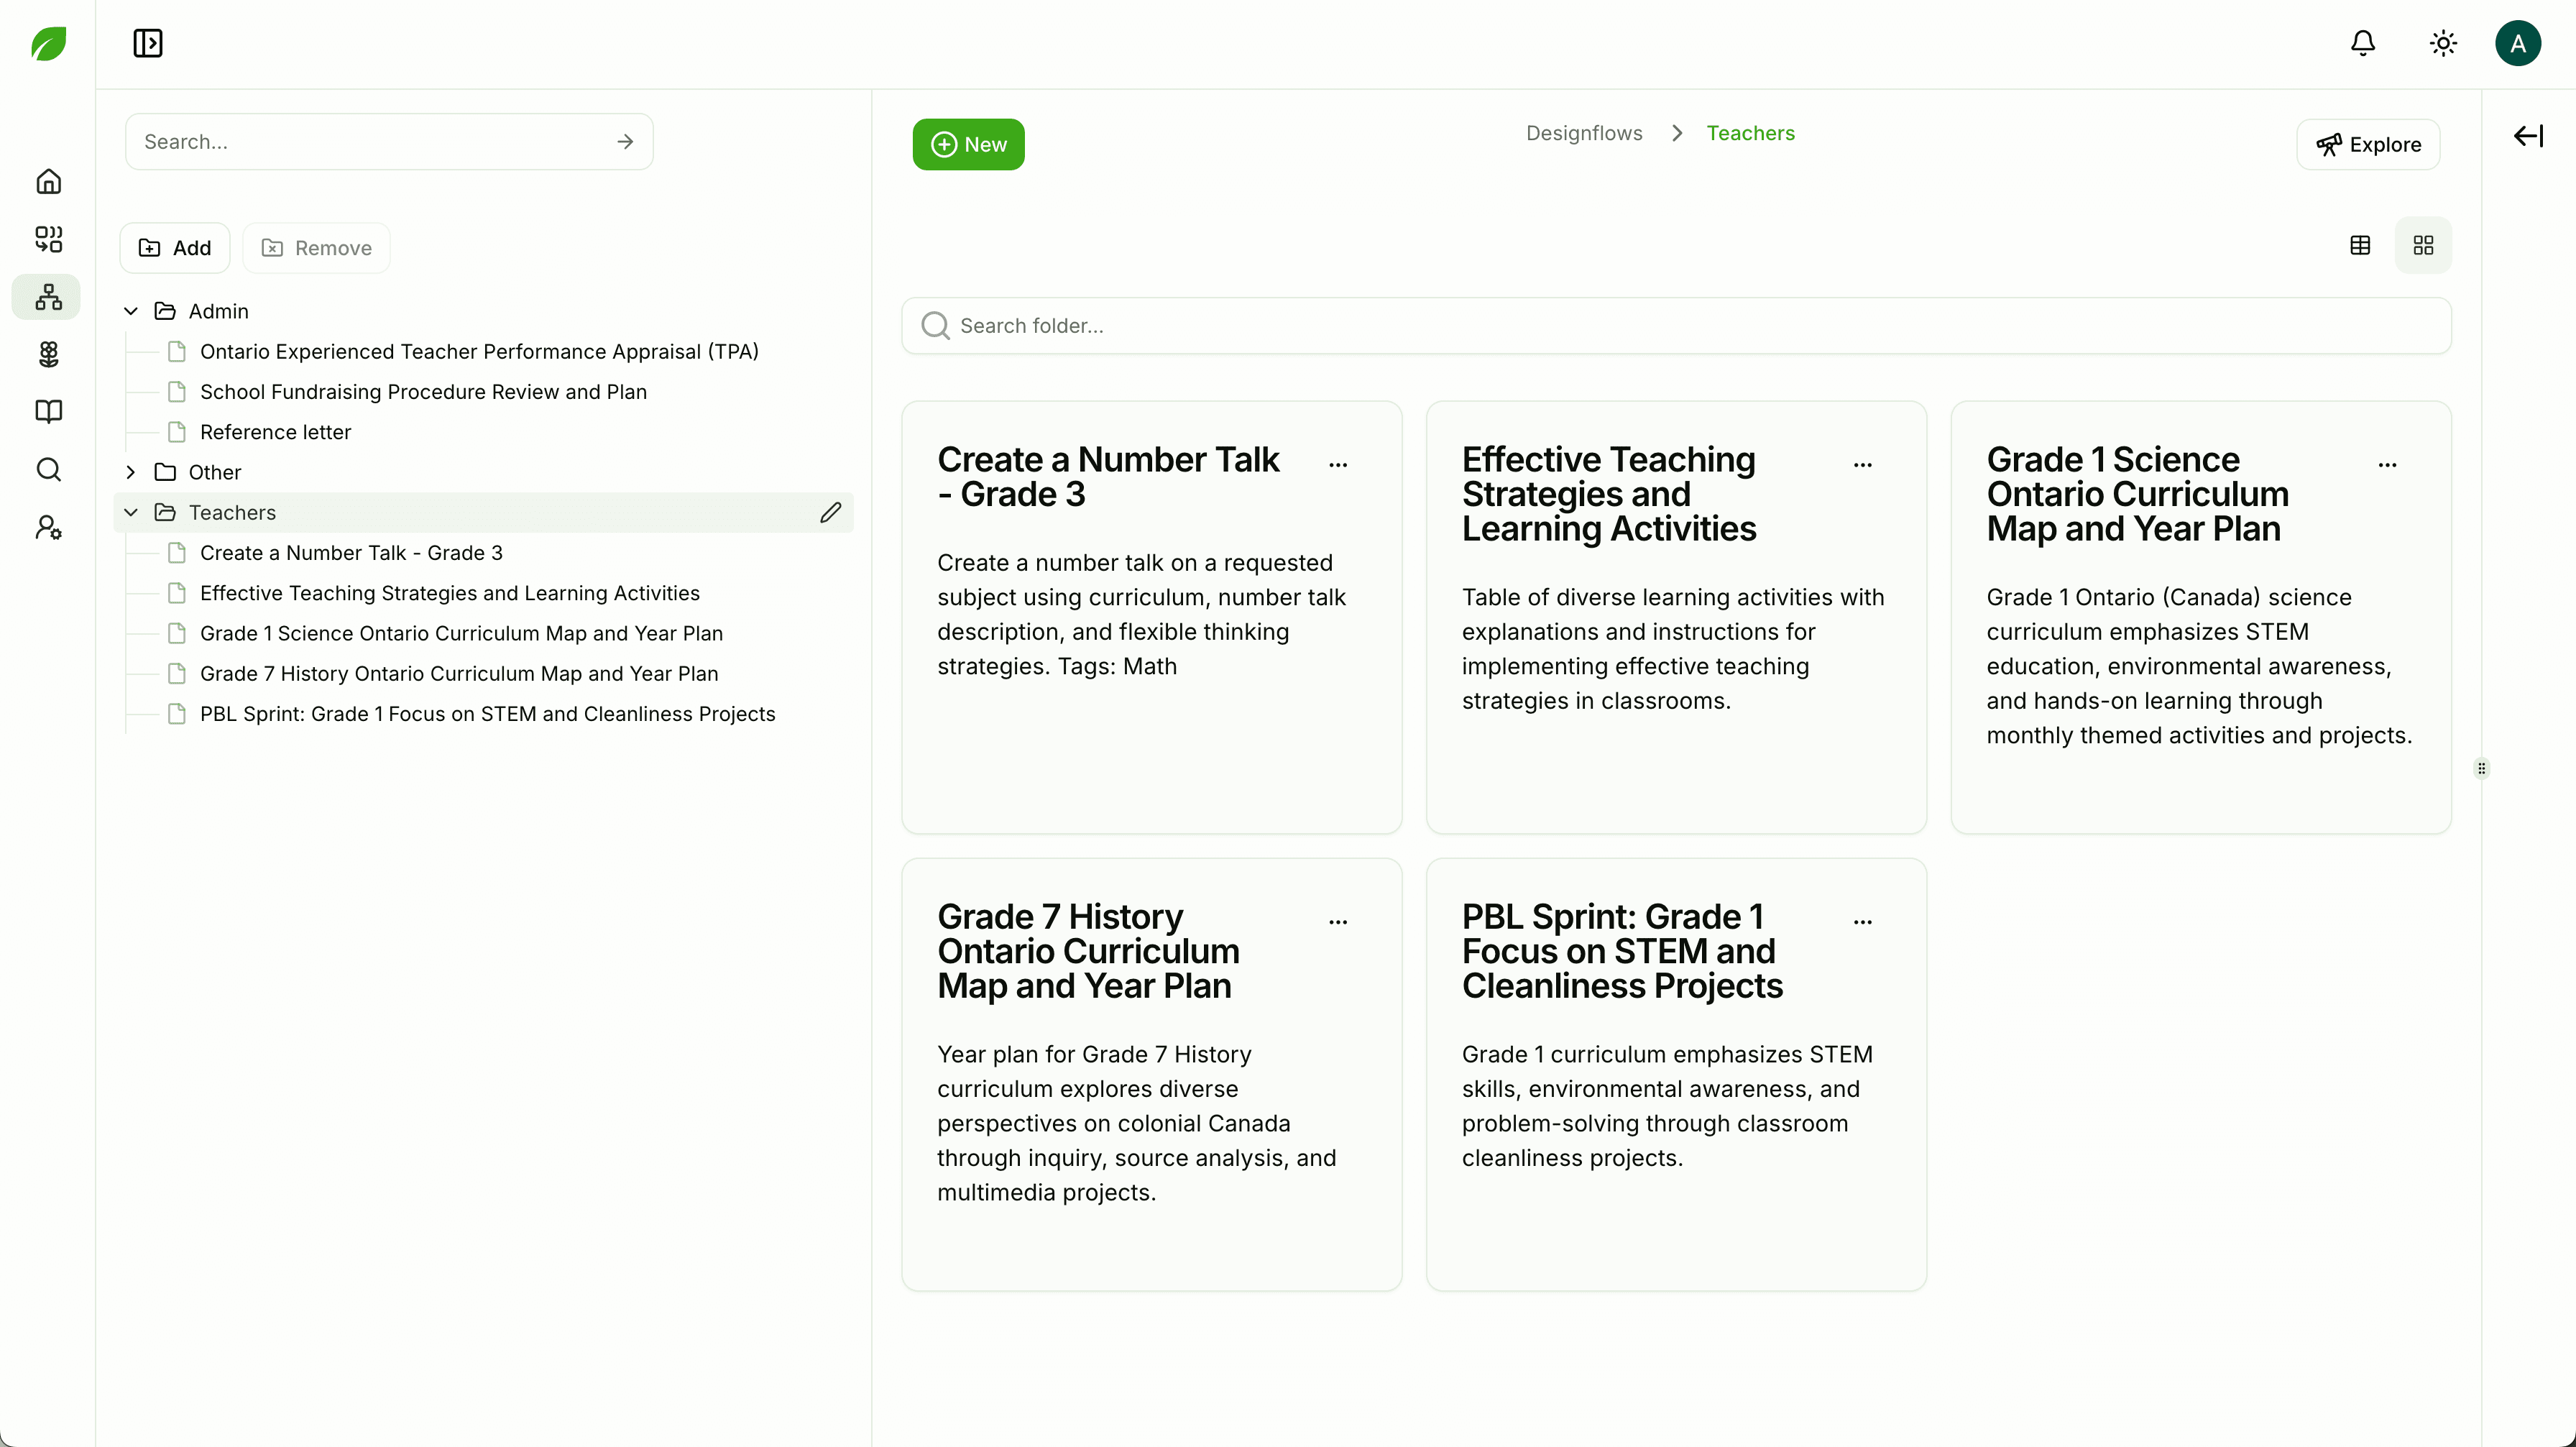Open user settings sidebar icon

[48, 527]
